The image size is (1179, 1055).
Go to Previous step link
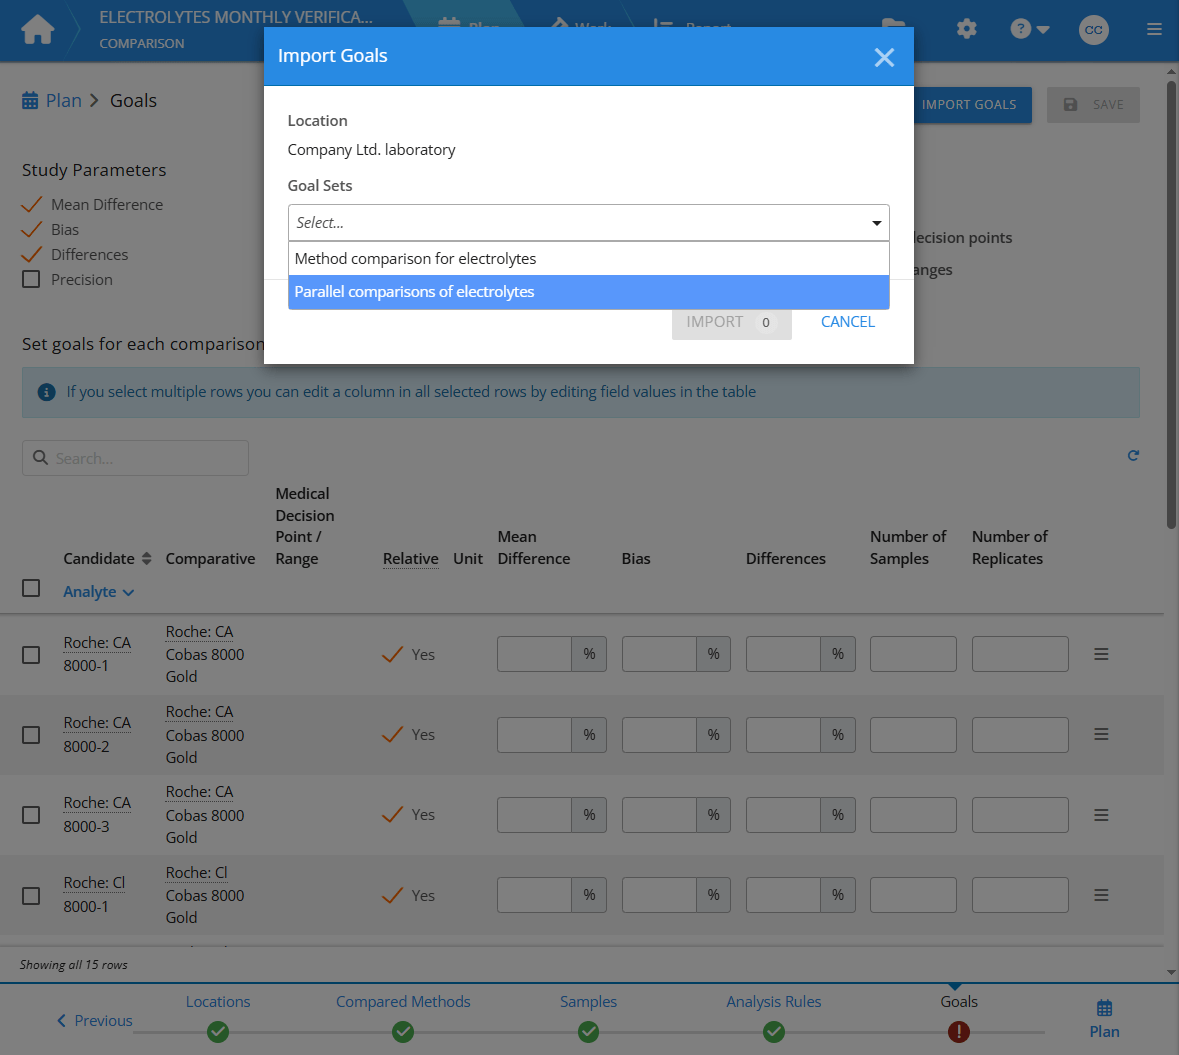[x=95, y=1021]
